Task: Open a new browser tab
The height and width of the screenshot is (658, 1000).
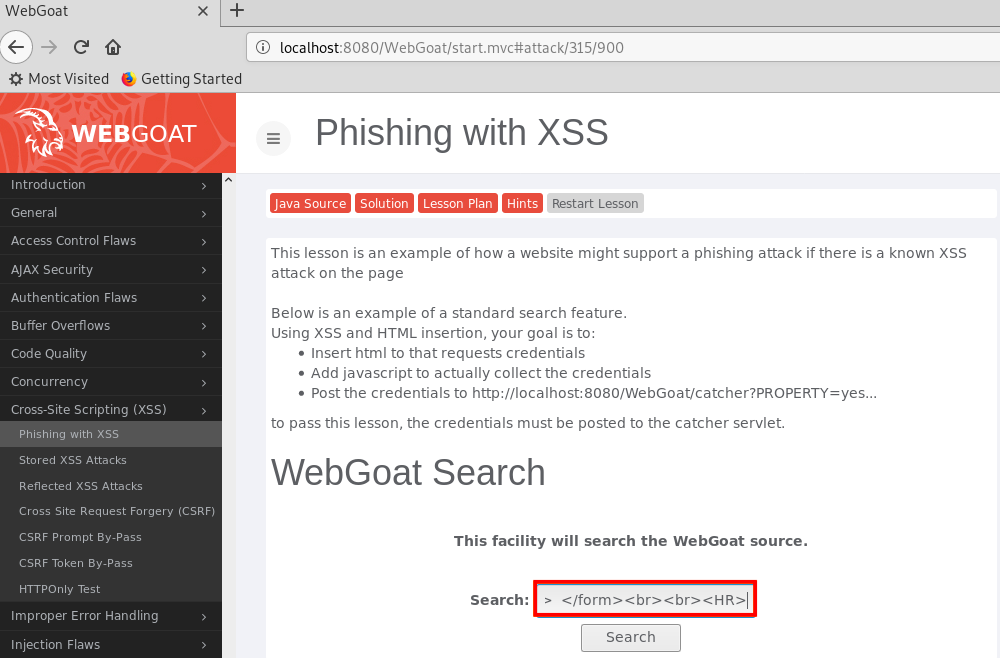Action: coord(237,11)
